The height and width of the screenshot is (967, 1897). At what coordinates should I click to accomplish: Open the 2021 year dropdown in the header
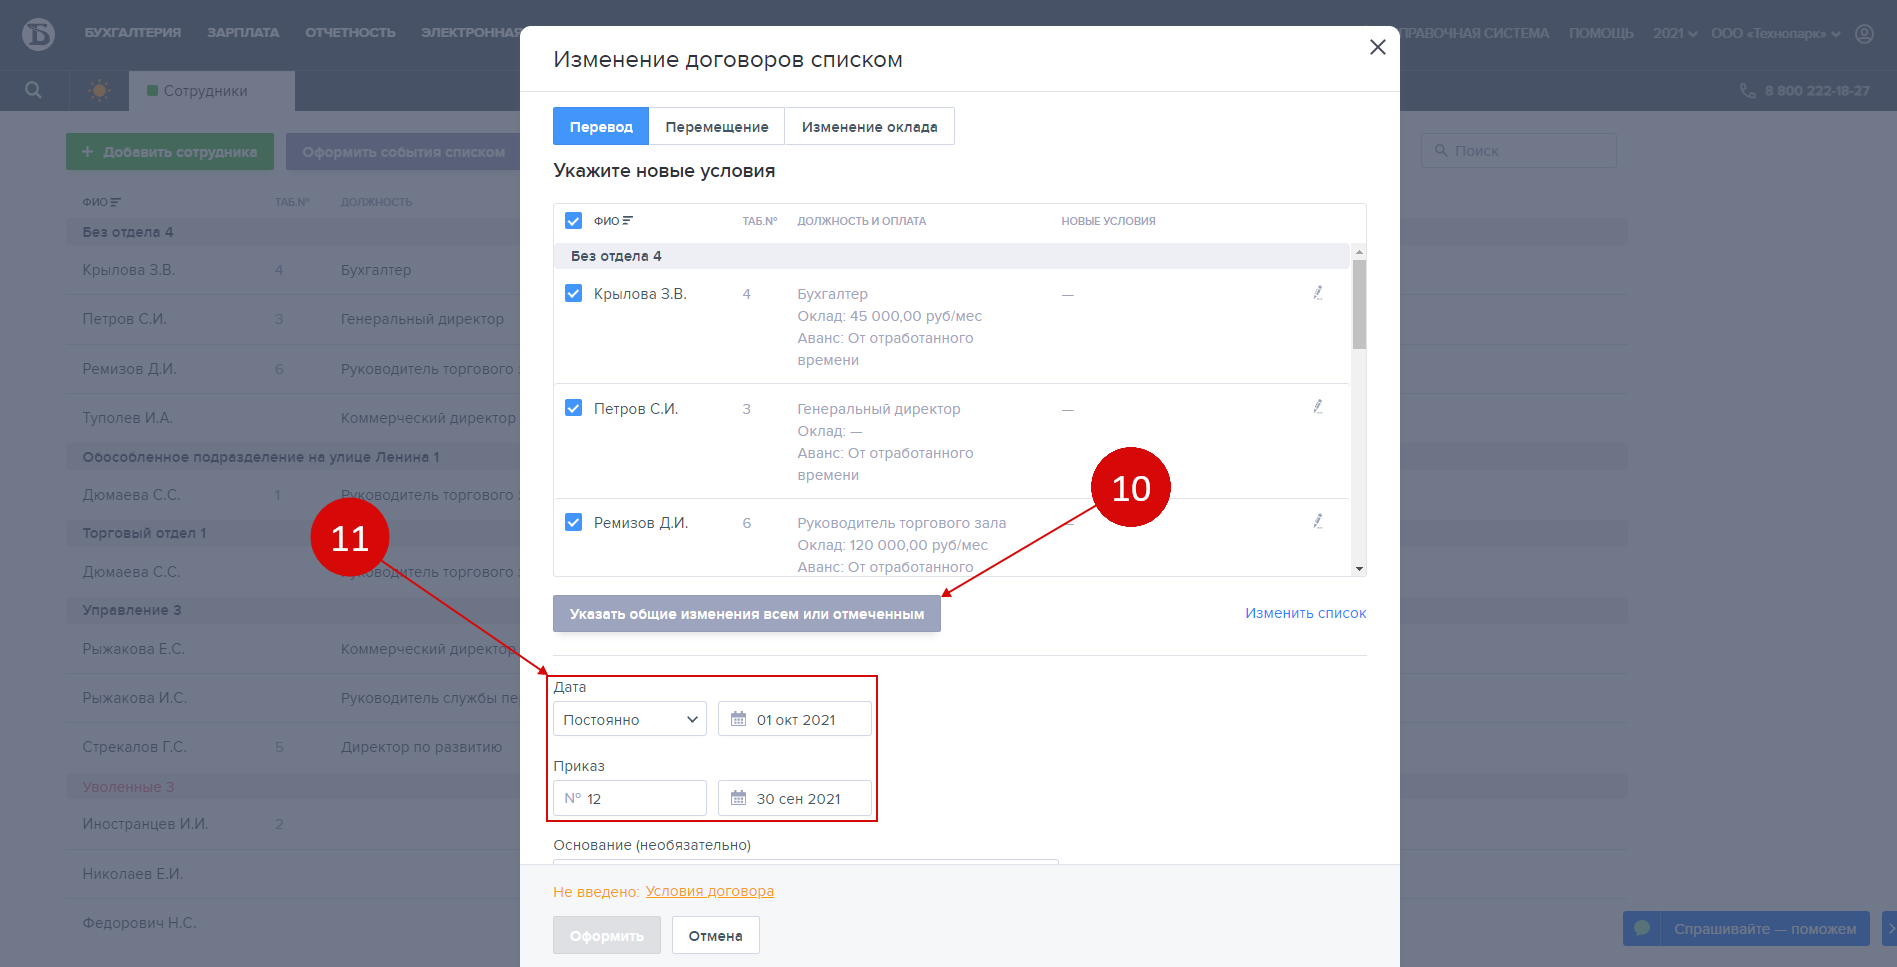(x=1675, y=33)
